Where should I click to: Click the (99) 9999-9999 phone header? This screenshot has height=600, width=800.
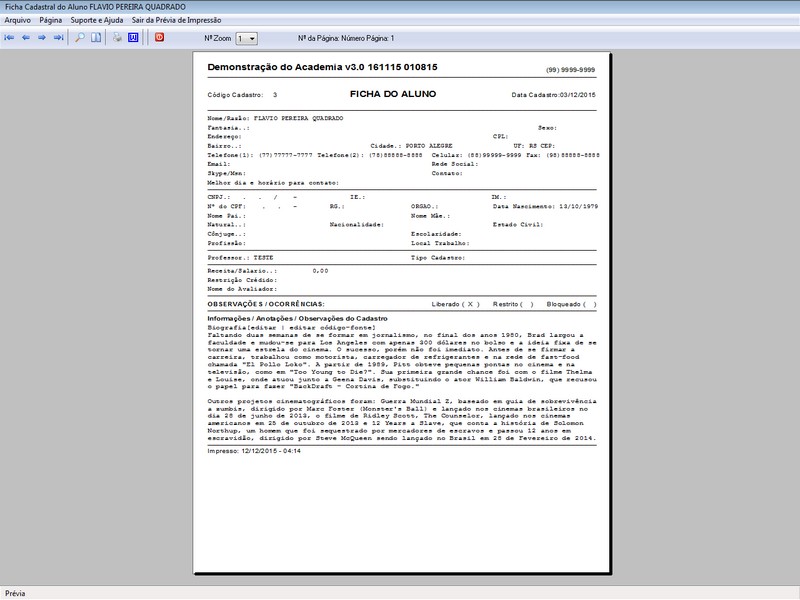click(570, 70)
